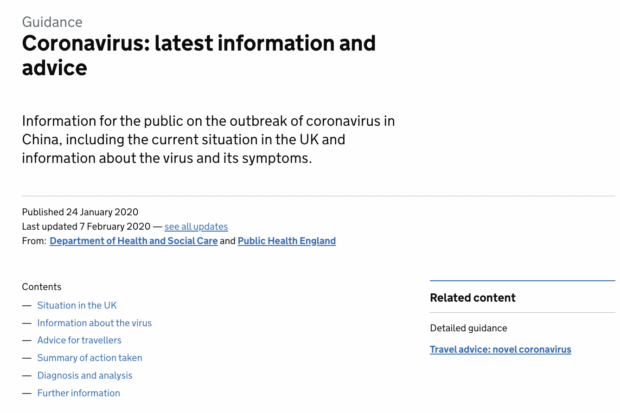Click the 'Contents' label

click(x=42, y=287)
